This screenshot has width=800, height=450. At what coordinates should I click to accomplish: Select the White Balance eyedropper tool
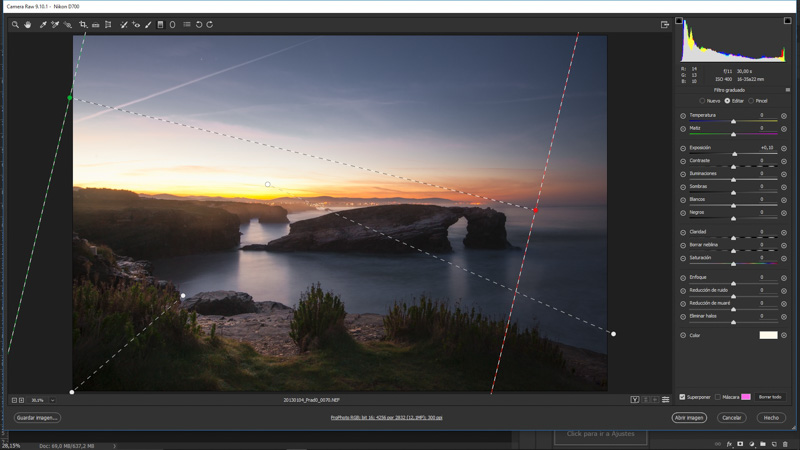pos(43,24)
